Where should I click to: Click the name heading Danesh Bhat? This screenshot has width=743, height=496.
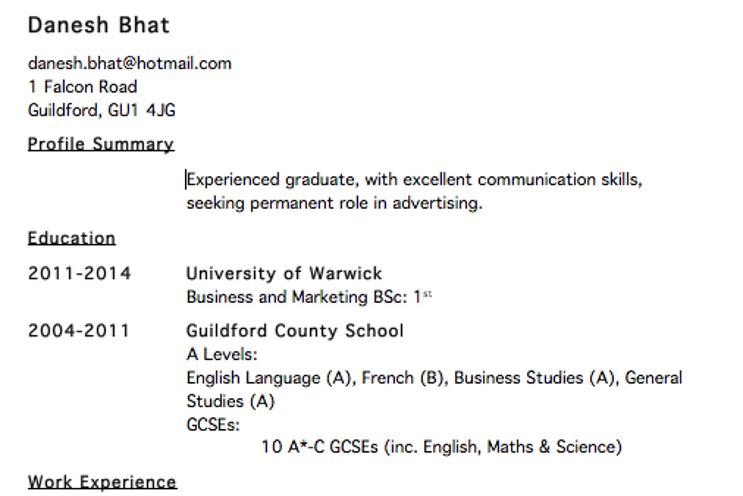click(x=99, y=25)
